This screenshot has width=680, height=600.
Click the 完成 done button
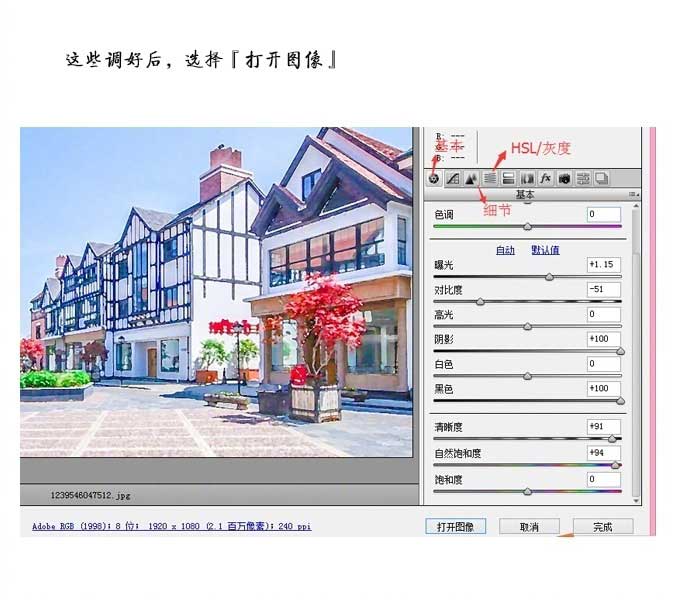(603, 527)
